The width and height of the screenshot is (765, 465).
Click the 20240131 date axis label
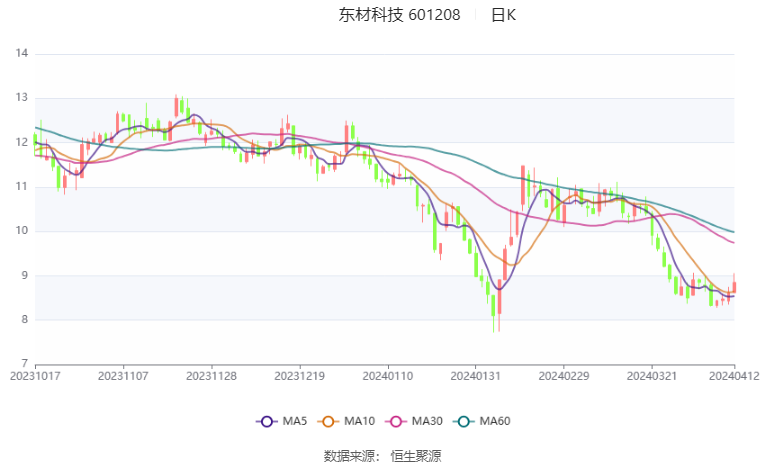[x=476, y=376]
